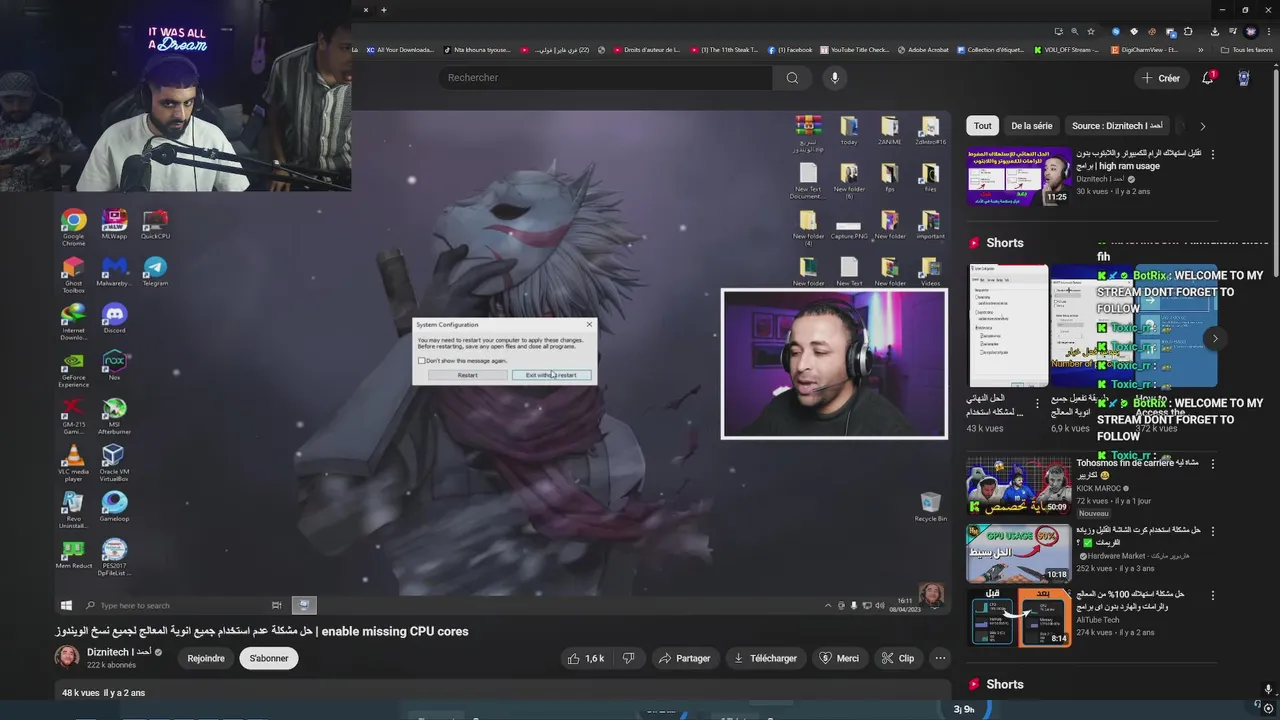The height and width of the screenshot is (720, 1280).
Task: Open the Adobe Acrobat bookmark
Action: coord(923,49)
